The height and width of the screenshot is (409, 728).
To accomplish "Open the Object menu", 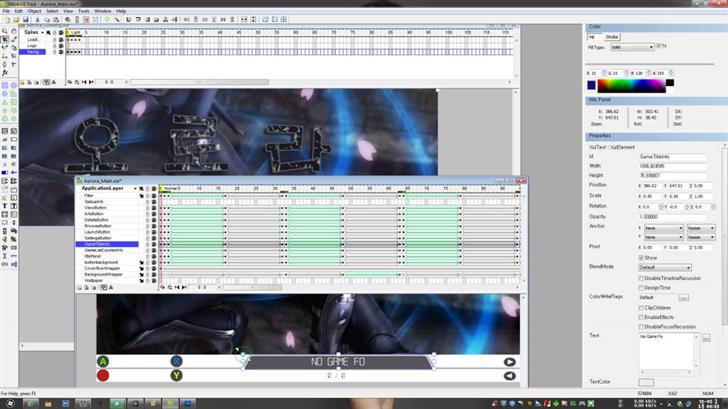I will (34, 11).
